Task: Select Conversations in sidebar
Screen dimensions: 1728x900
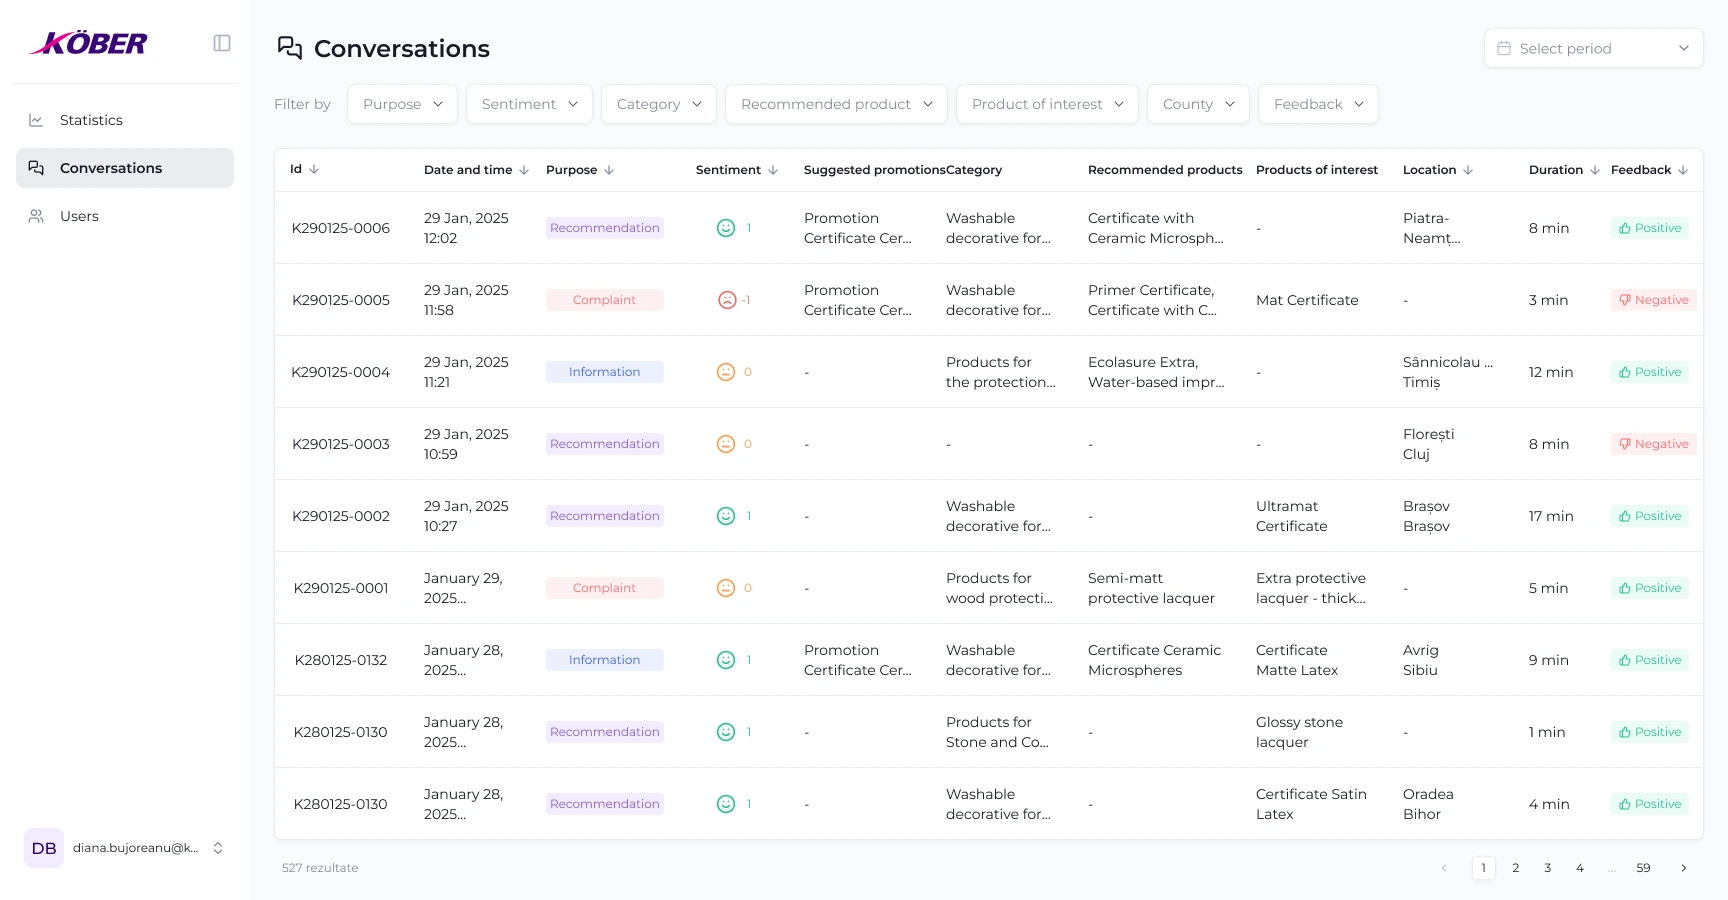Action: tap(125, 168)
